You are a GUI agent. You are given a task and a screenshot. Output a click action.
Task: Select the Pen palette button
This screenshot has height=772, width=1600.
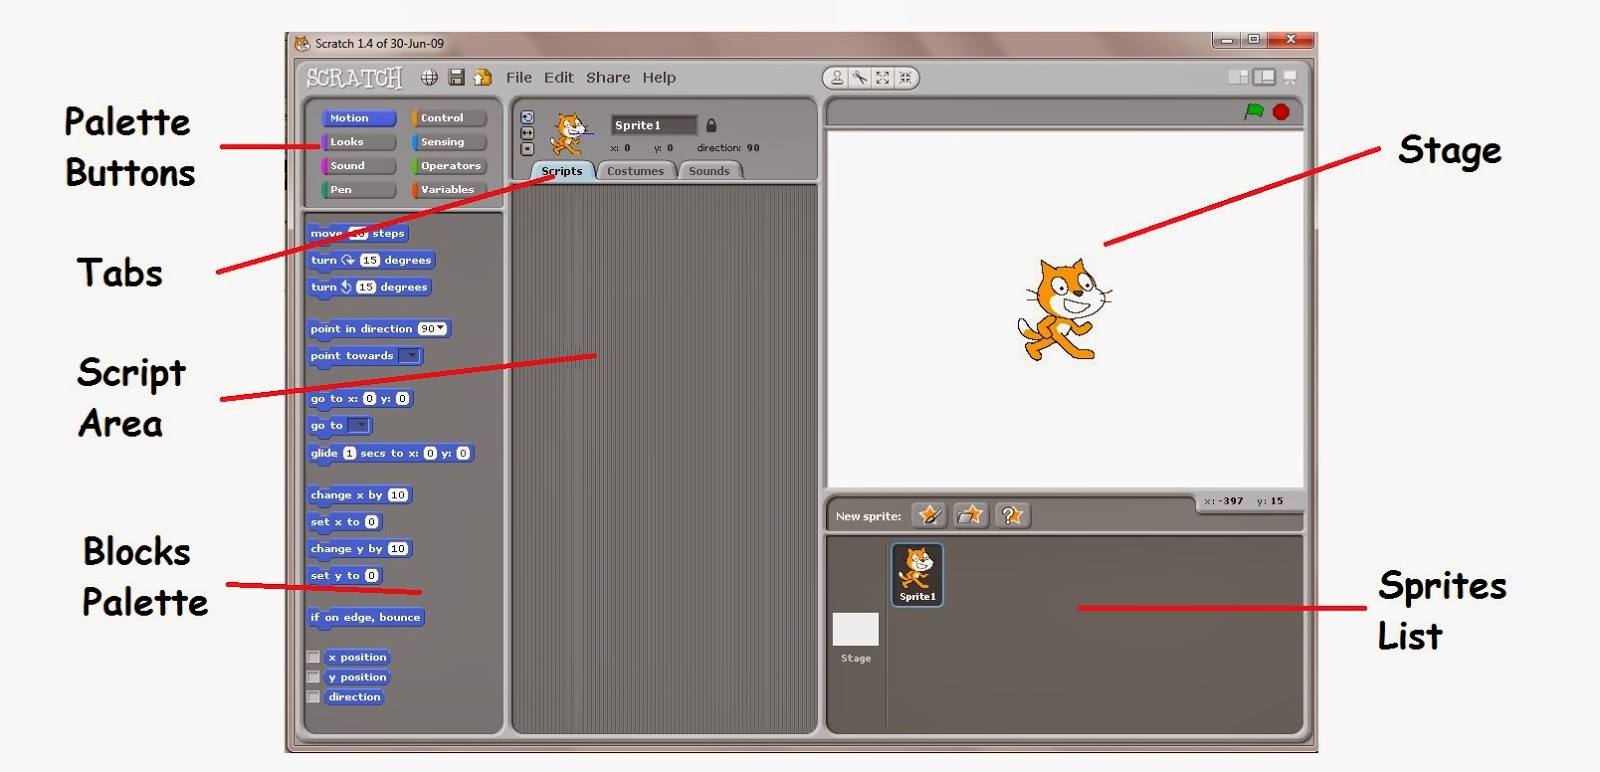(x=358, y=189)
